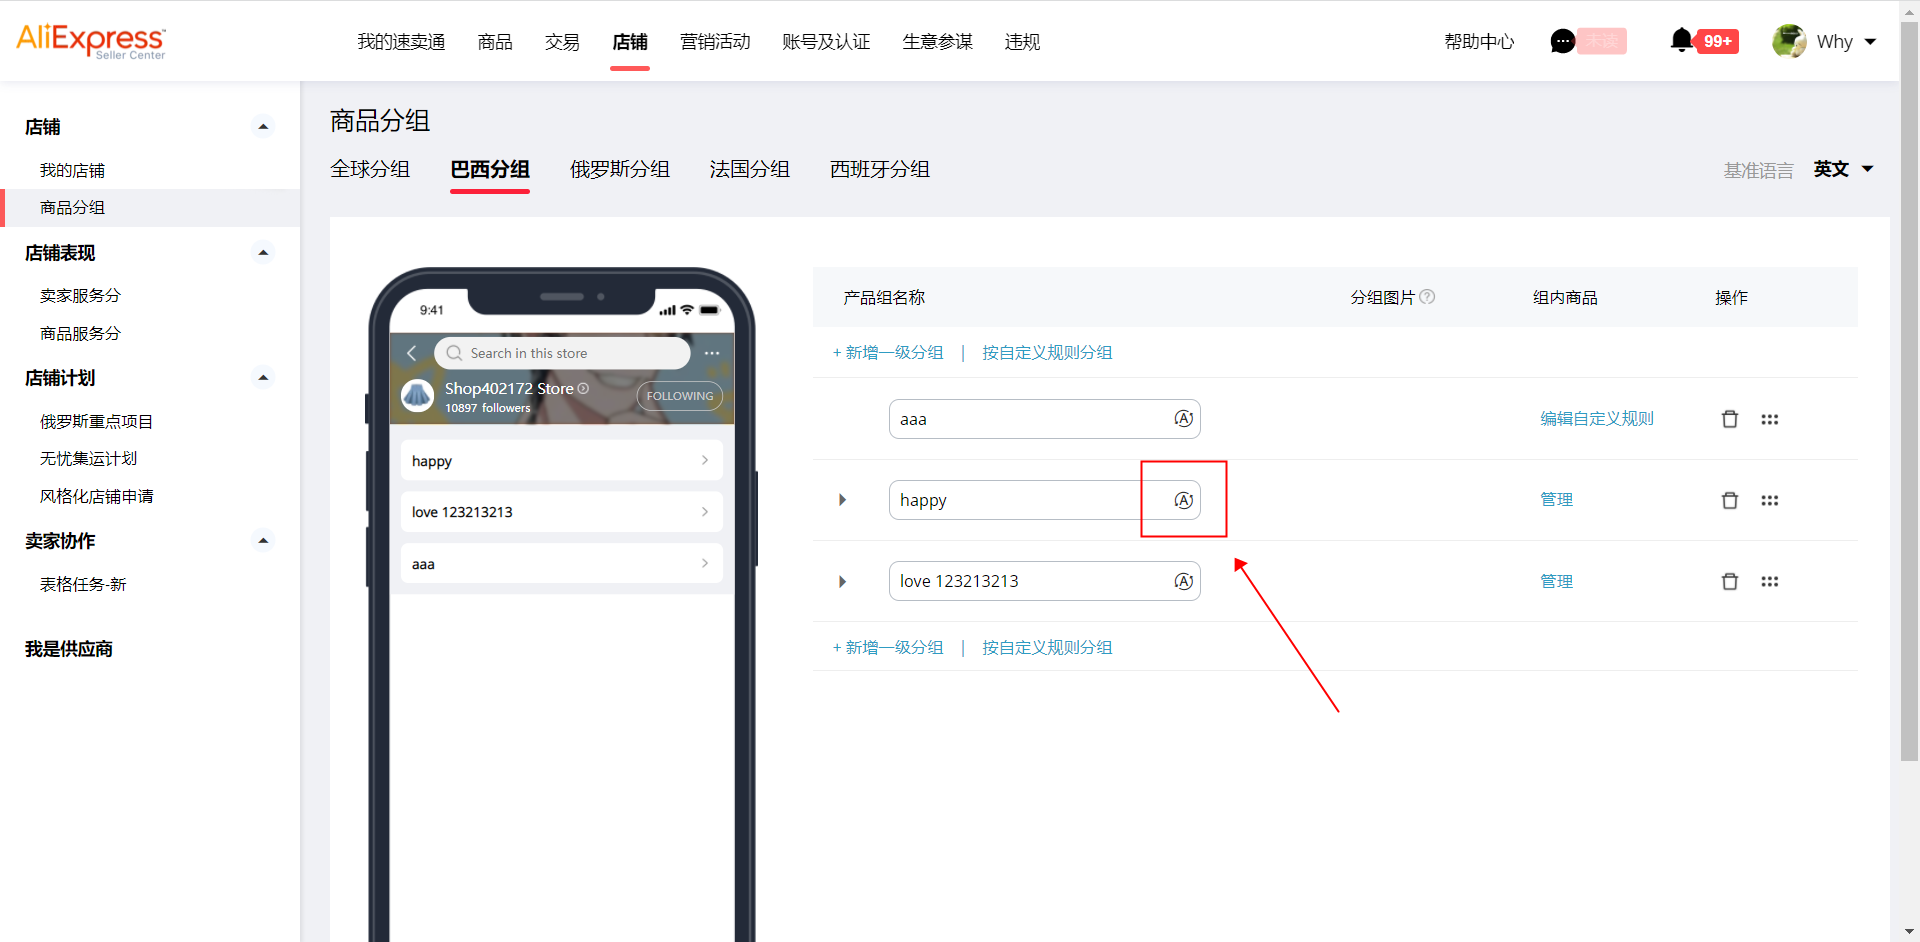This screenshot has height=942, width=1920.
Task: Click 管理 for love 123213213 group
Action: (x=1556, y=581)
